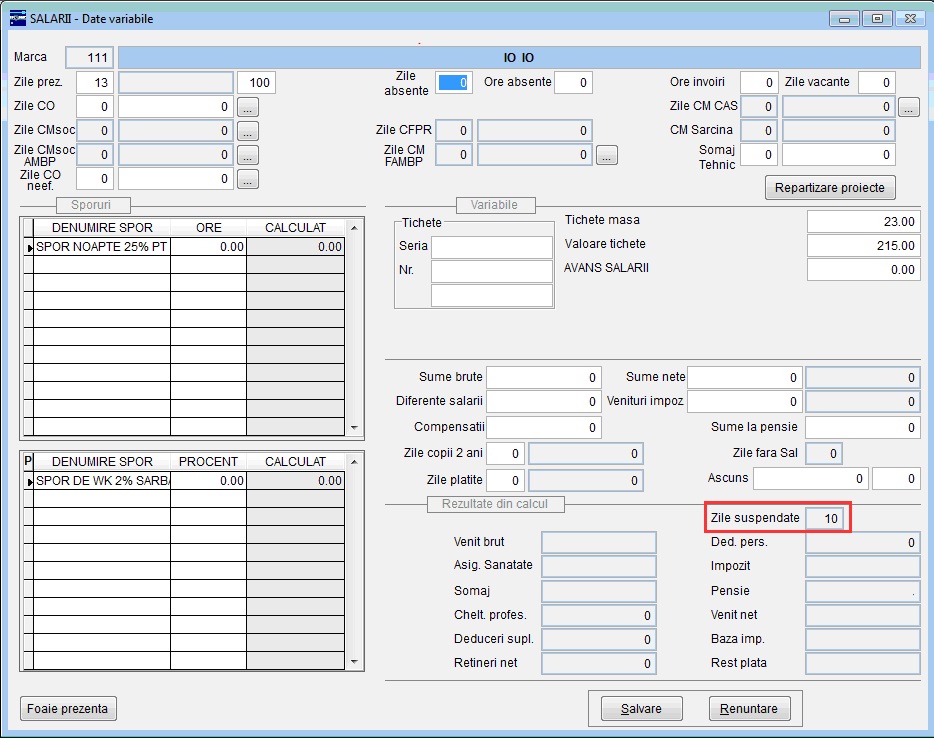Click the Zile CO neef. days field
The image size is (934, 738).
pos(95,179)
